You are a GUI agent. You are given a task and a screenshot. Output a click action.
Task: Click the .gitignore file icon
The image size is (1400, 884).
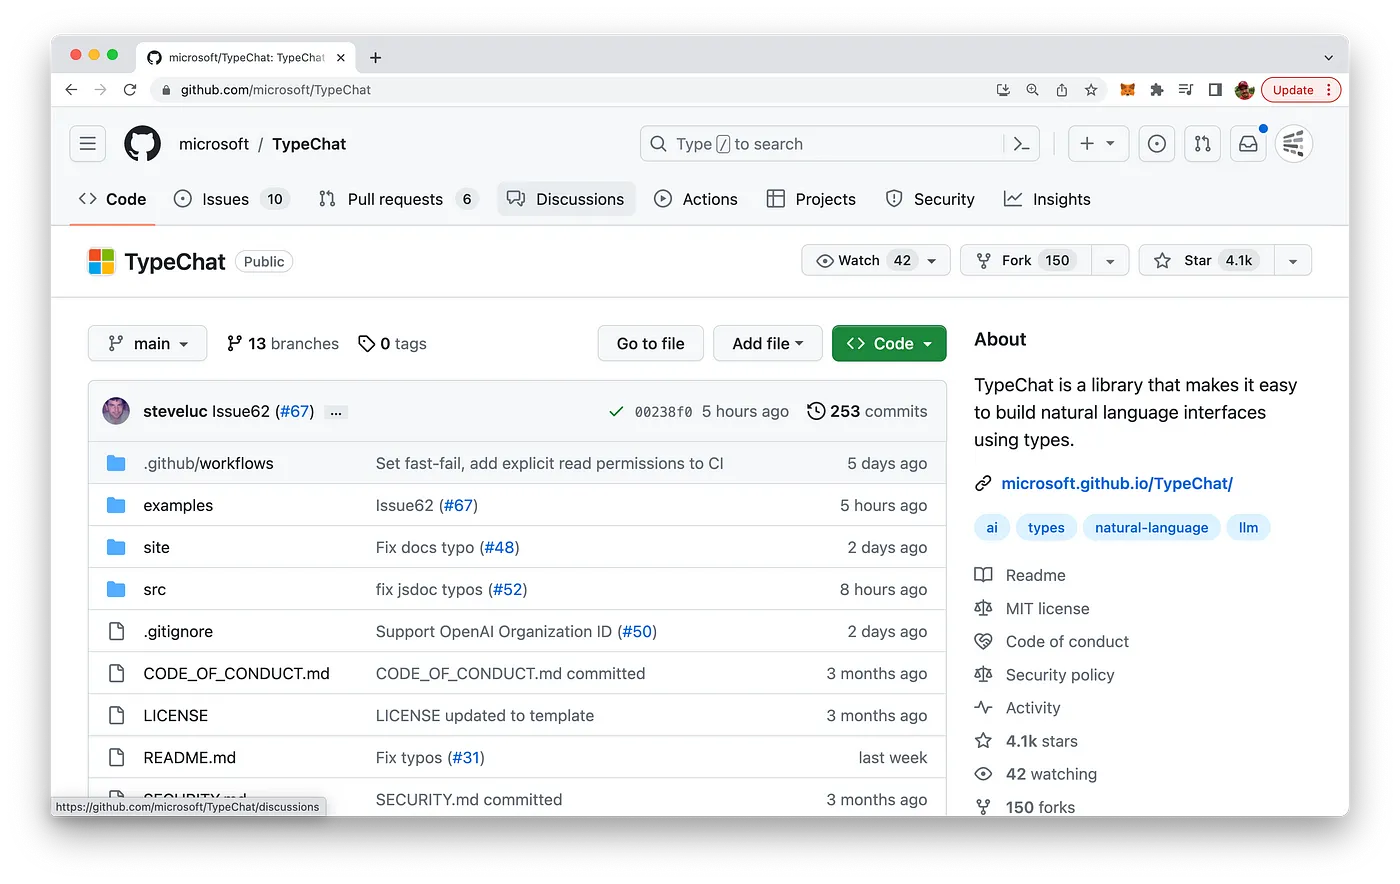pyautogui.click(x=116, y=631)
